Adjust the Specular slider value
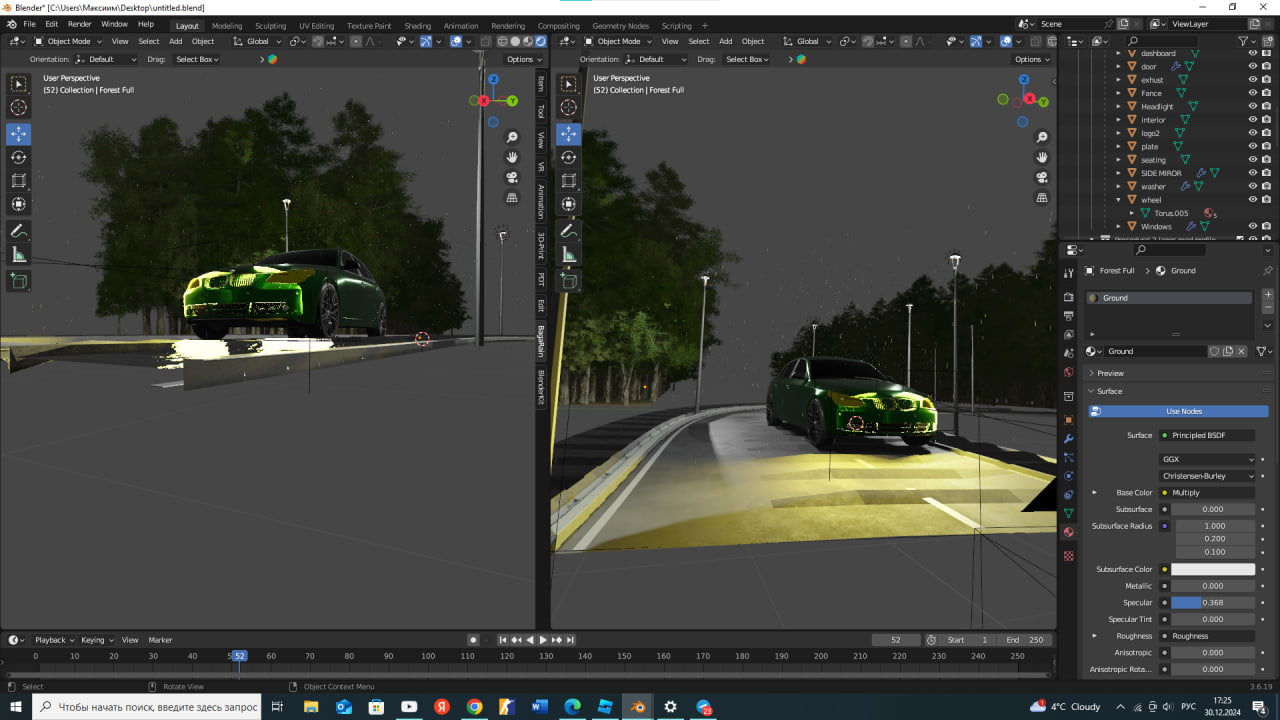The image size is (1280, 720). [x=1213, y=603]
